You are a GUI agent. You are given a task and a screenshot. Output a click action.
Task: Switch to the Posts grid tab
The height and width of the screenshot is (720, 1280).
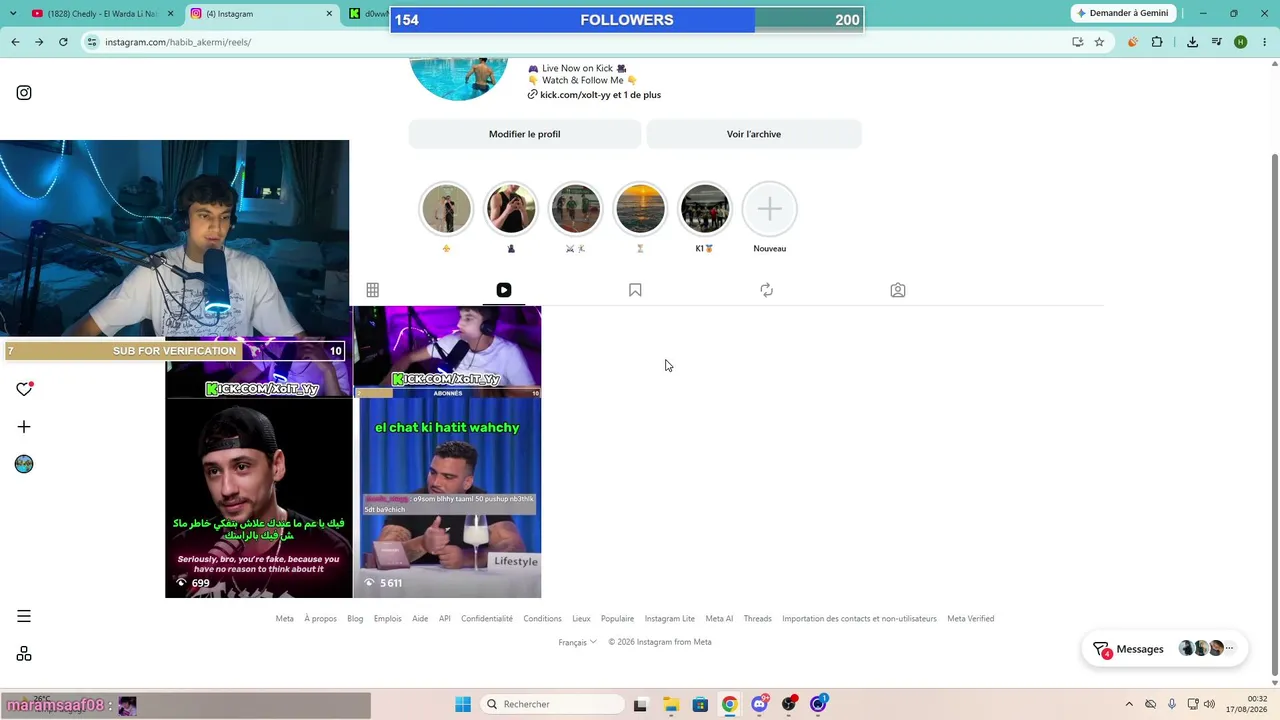coord(372,290)
